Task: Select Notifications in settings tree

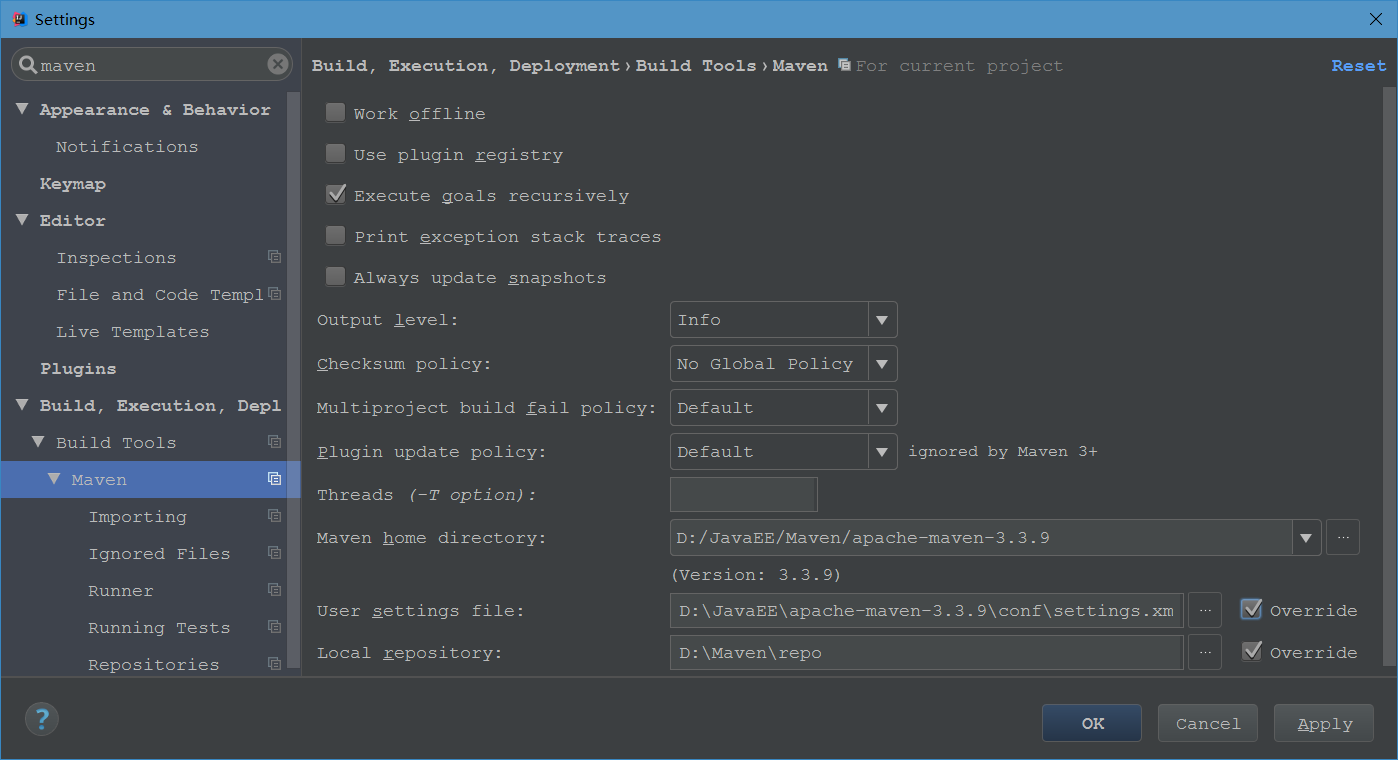Action: (127, 147)
